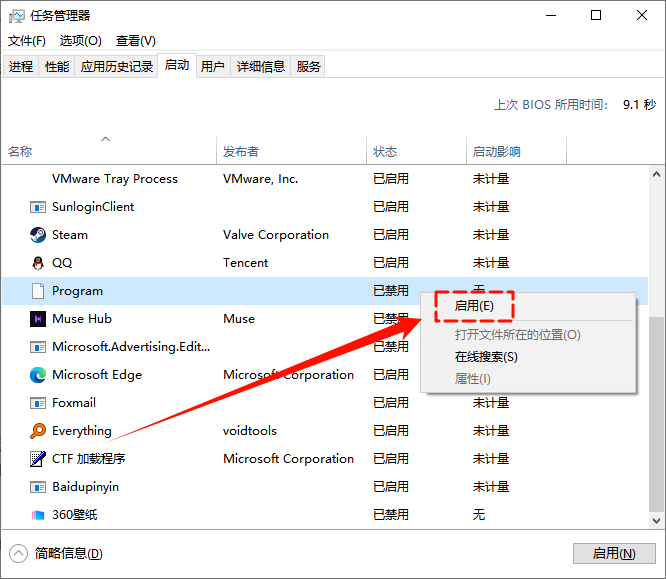666x579 pixels.
Task: Click the Baidupinyin row icon
Action: click(x=38, y=487)
